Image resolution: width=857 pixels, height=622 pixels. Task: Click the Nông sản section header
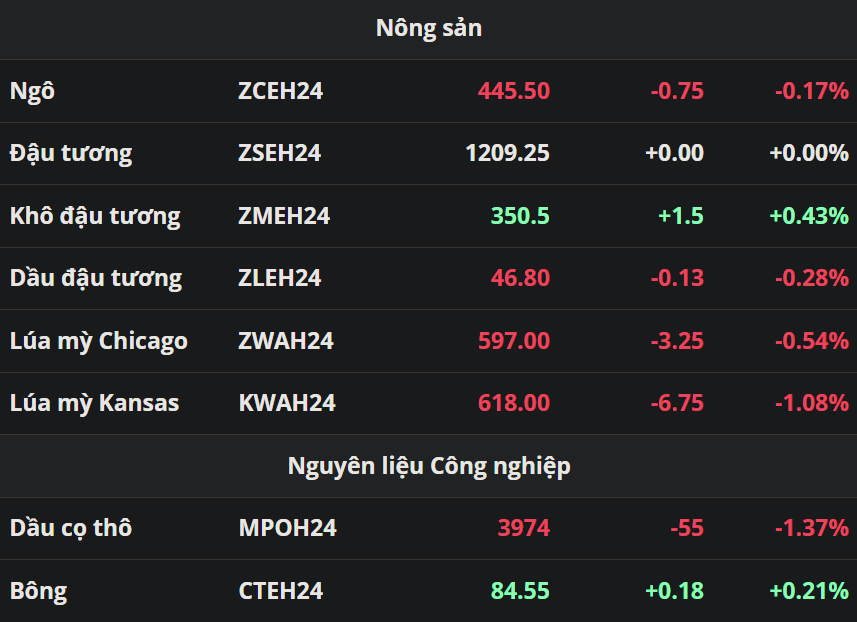point(428,28)
